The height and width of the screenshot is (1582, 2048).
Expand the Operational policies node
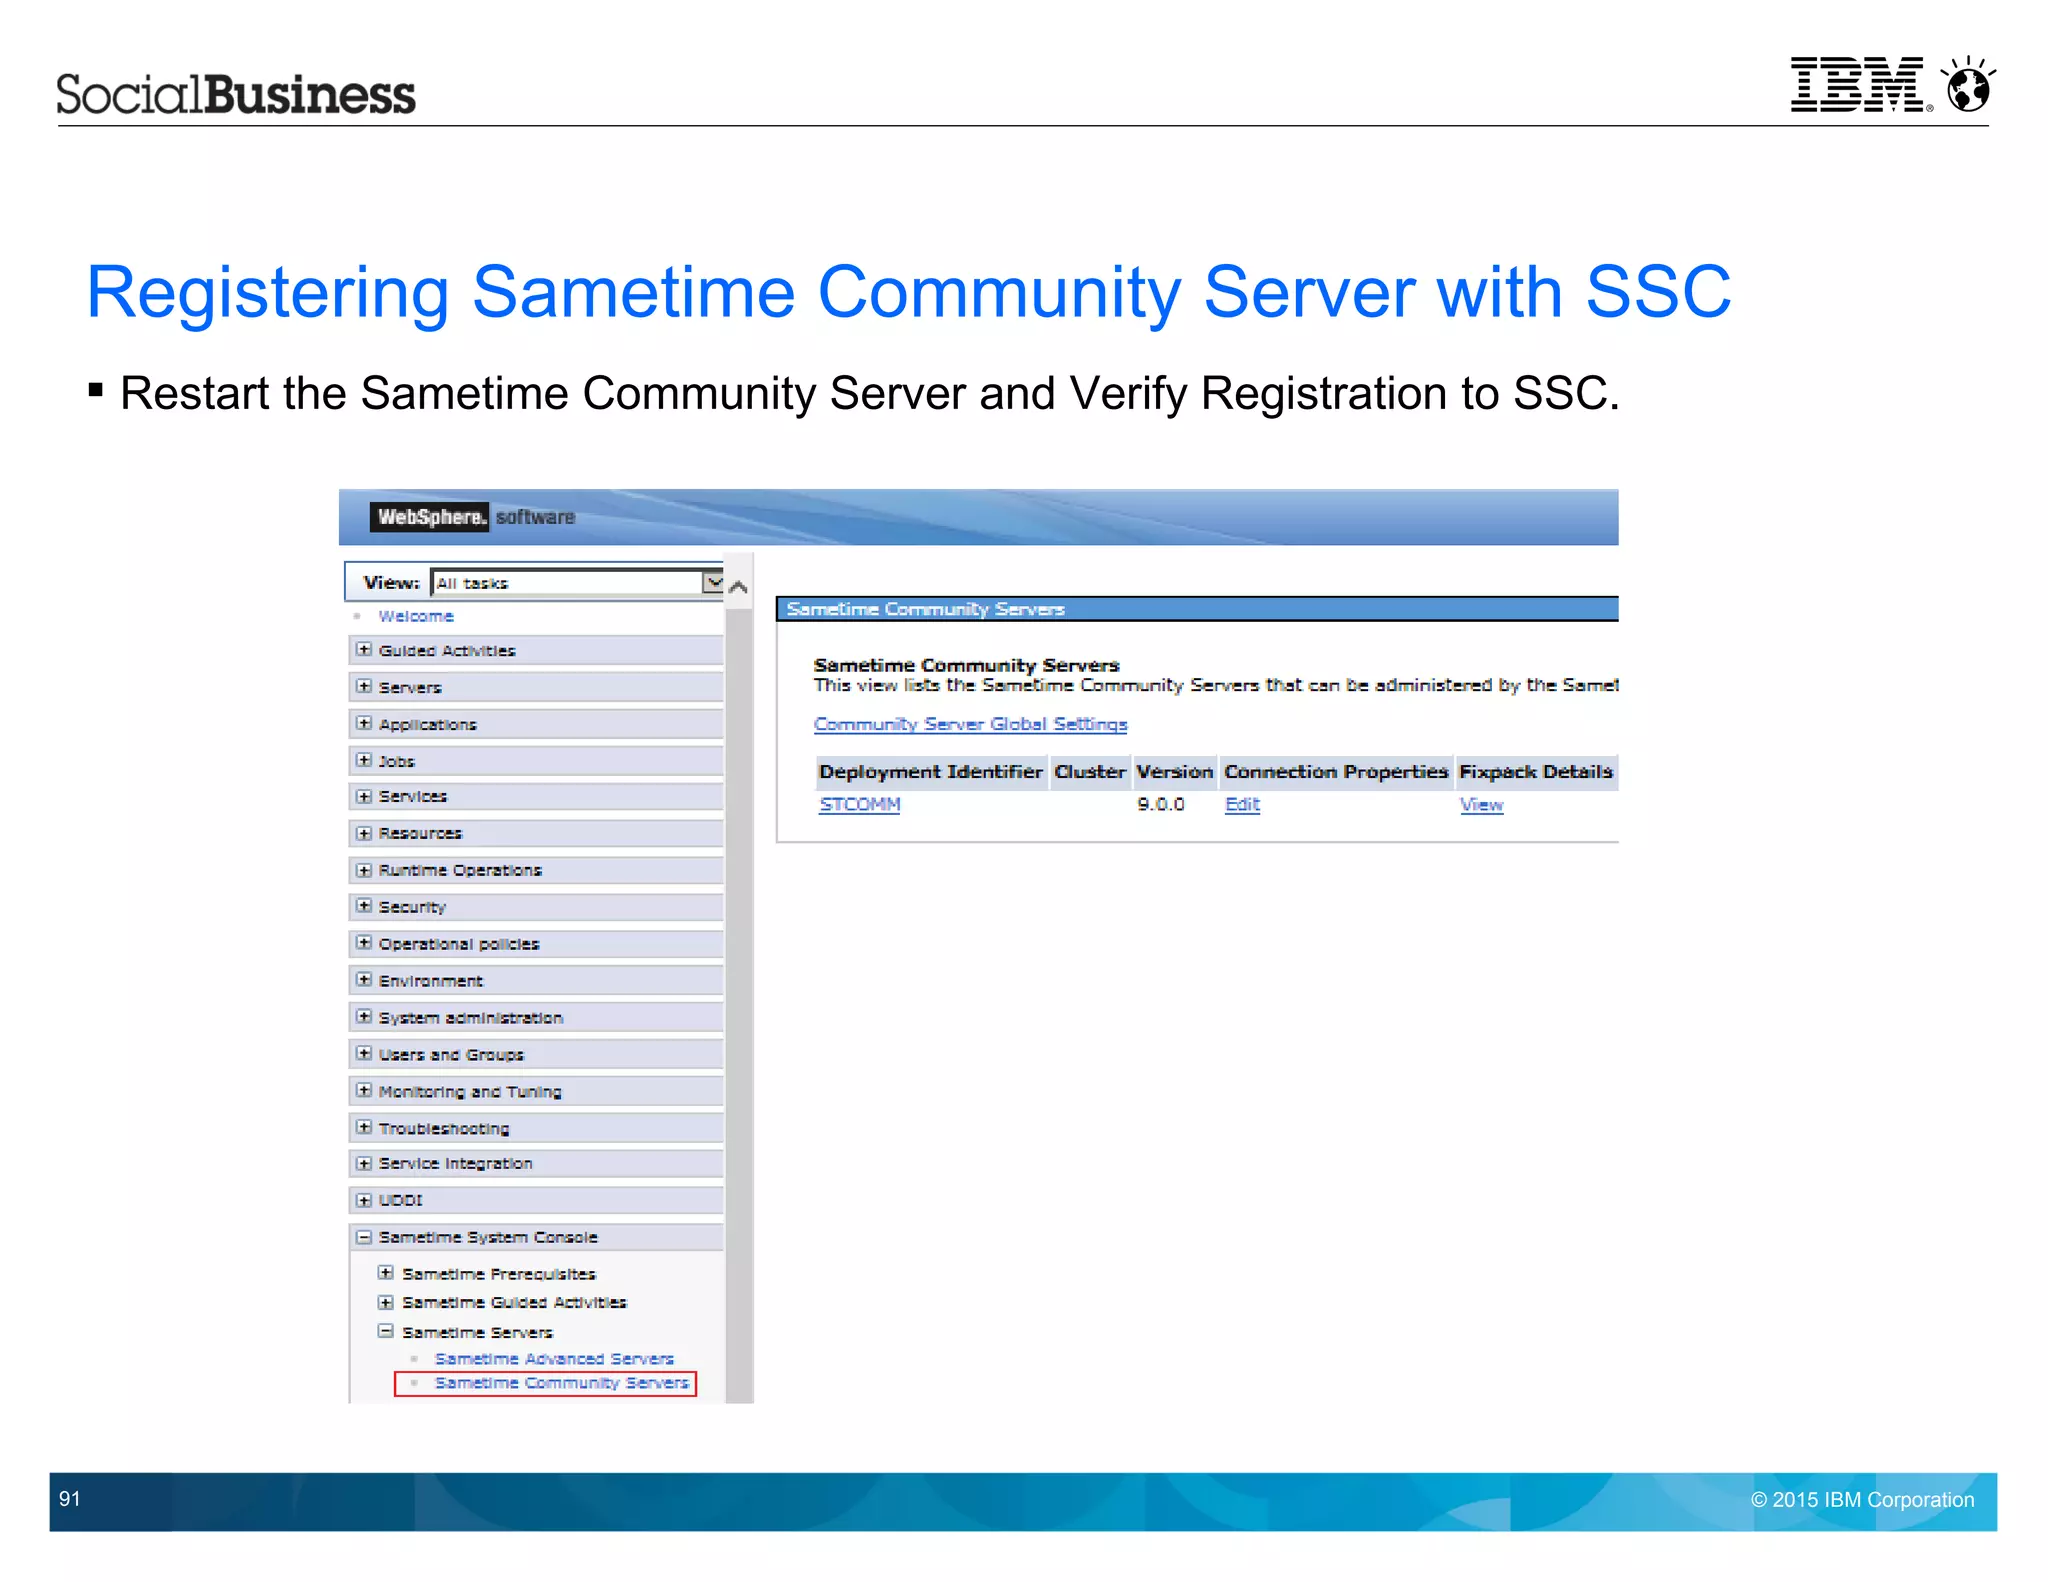364,943
